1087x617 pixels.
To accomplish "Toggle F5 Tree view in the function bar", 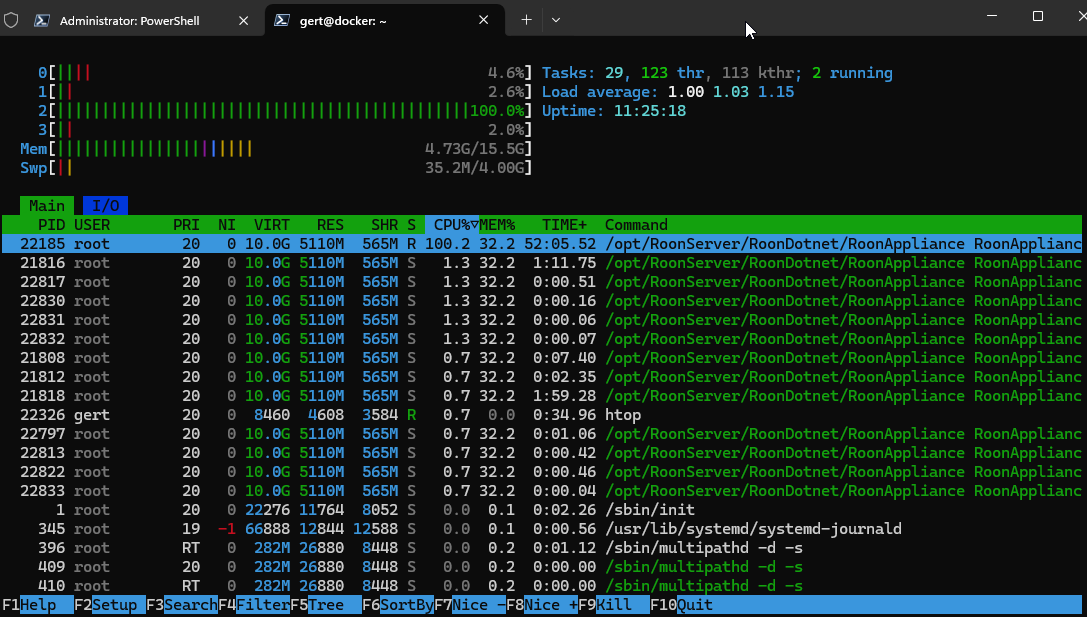I will coord(327,605).
